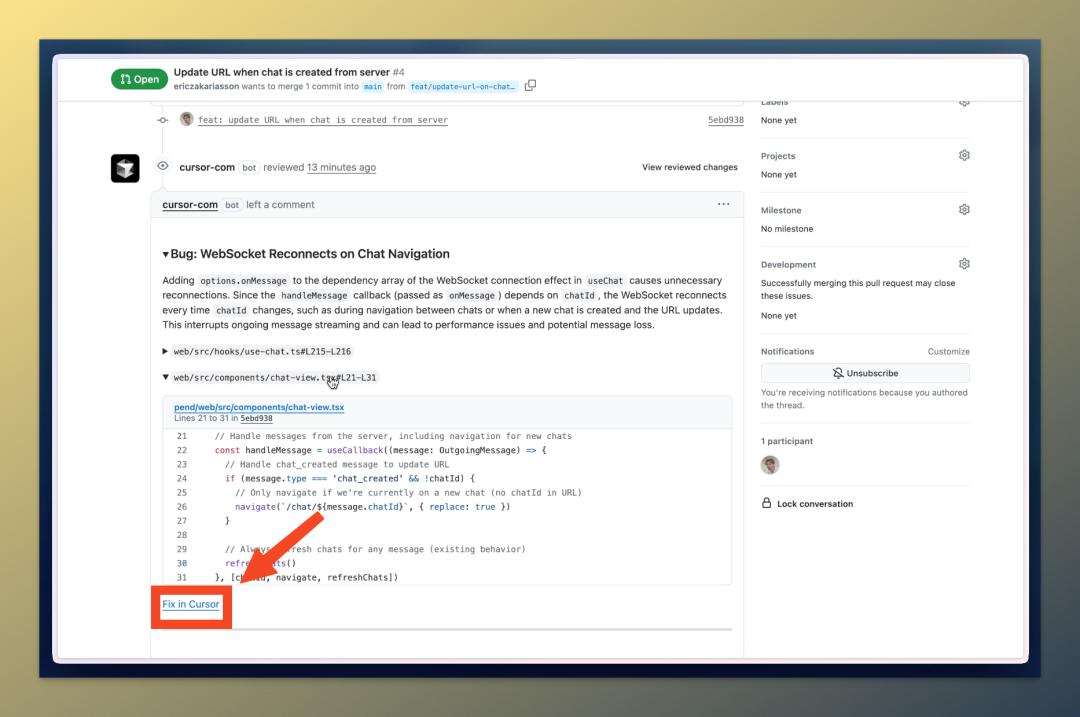Click the 'No milestone' text
The image size is (1080, 717).
(787, 229)
